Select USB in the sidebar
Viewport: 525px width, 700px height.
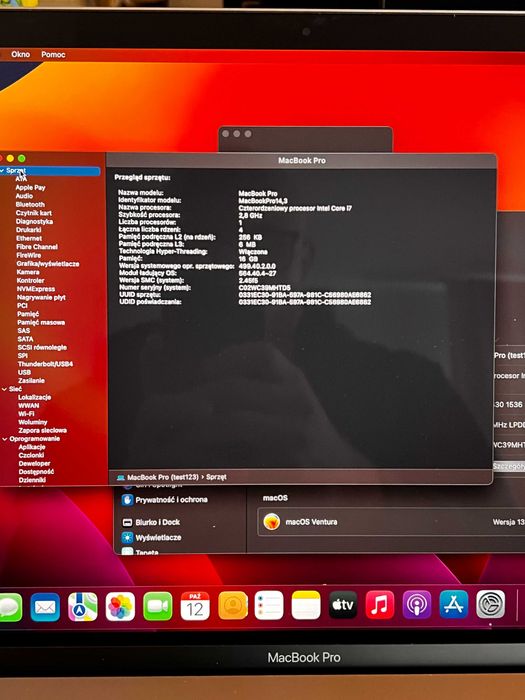coord(24,372)
